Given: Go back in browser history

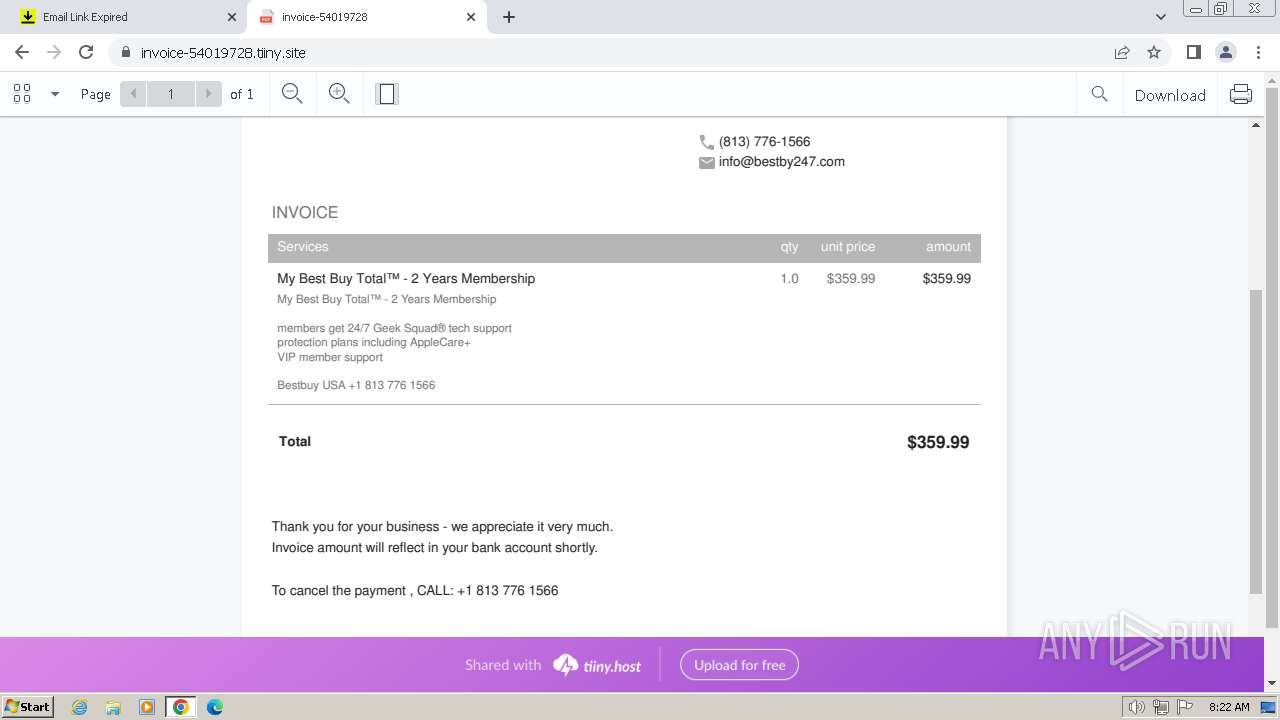Looking at the screenshot, I should (x=22, y=52).
